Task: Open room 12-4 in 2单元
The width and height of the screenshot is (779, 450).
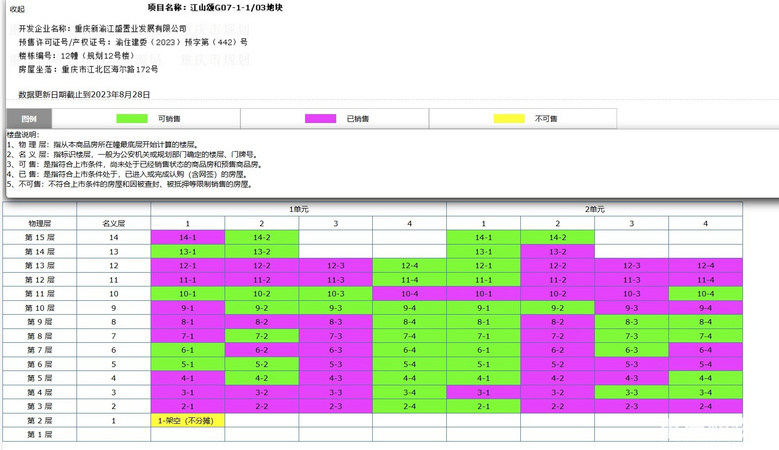Action: (x=705, y=266)
